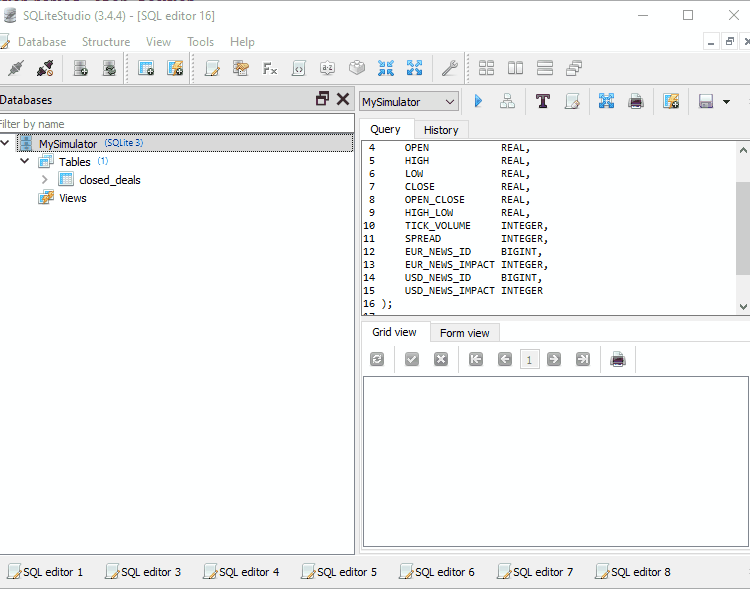Execute the query with the blue play icon
The image size is (750, 589).
478,101
